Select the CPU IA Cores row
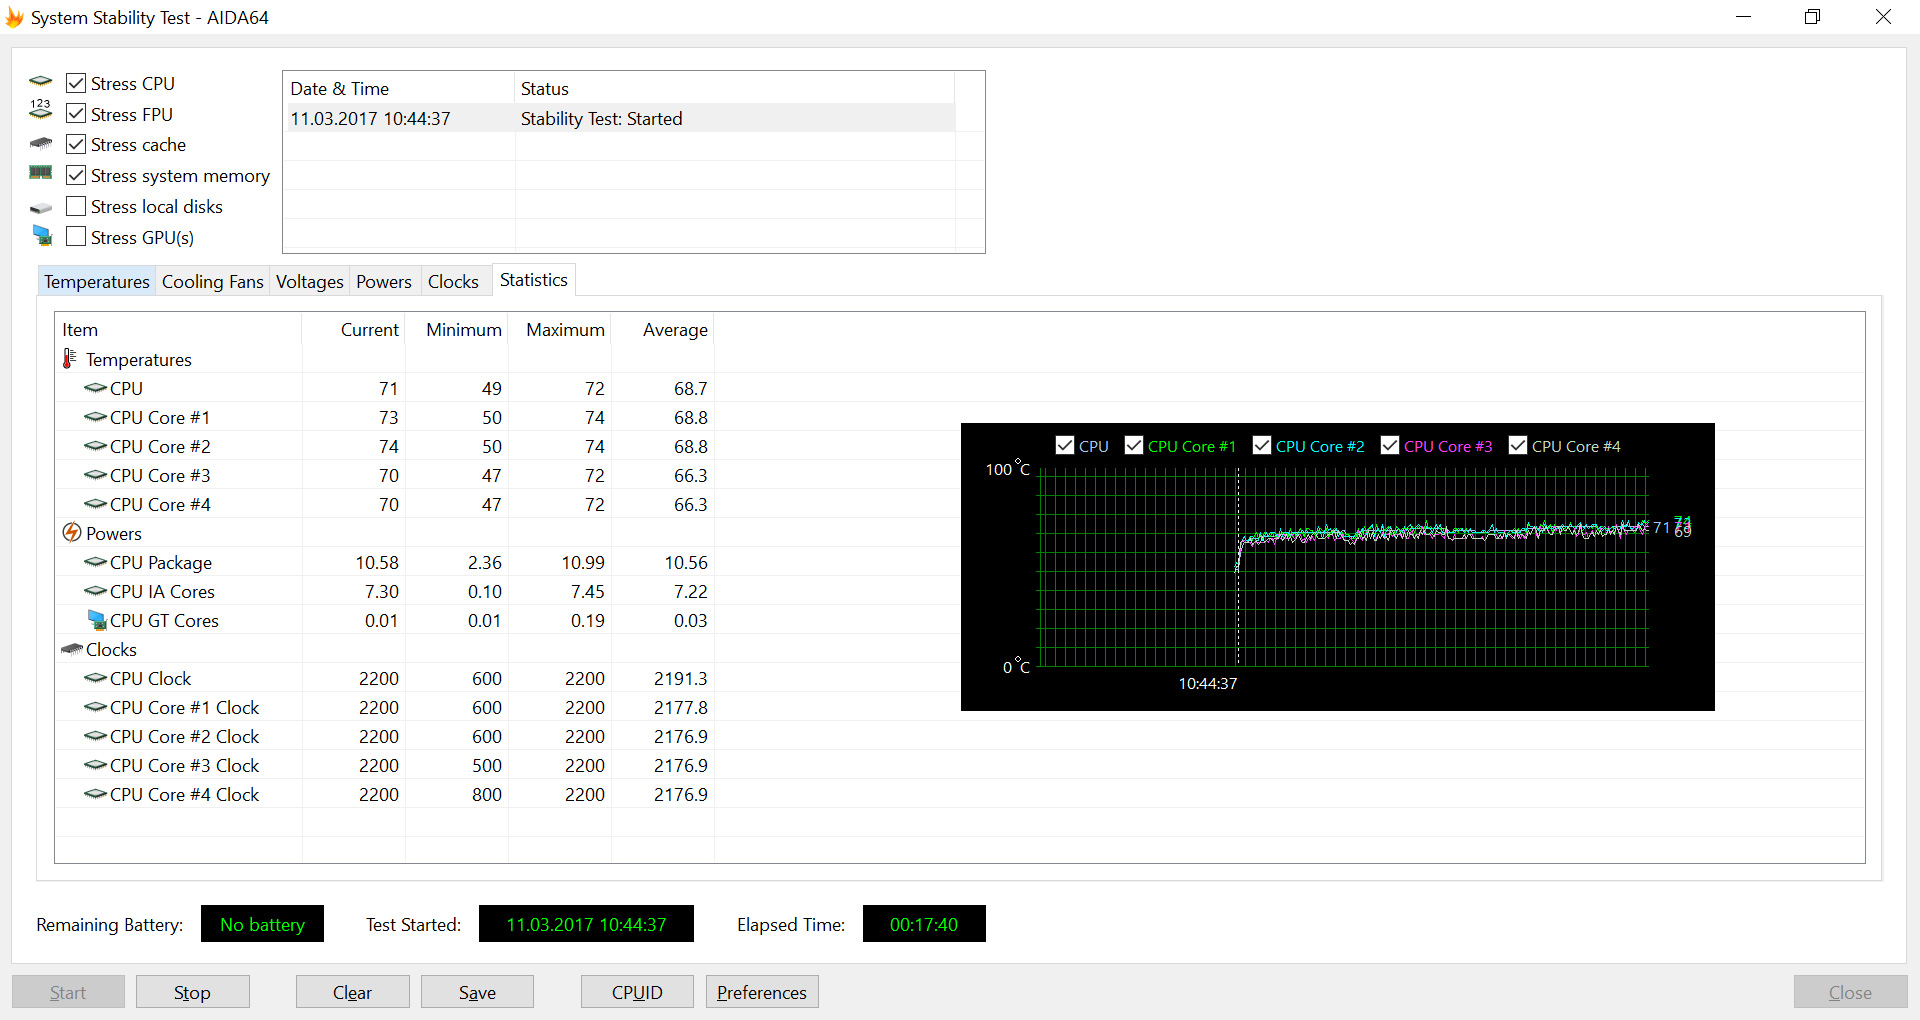Image resolution: width=1920 pixels, height=1020 pixels. point(385,591)
